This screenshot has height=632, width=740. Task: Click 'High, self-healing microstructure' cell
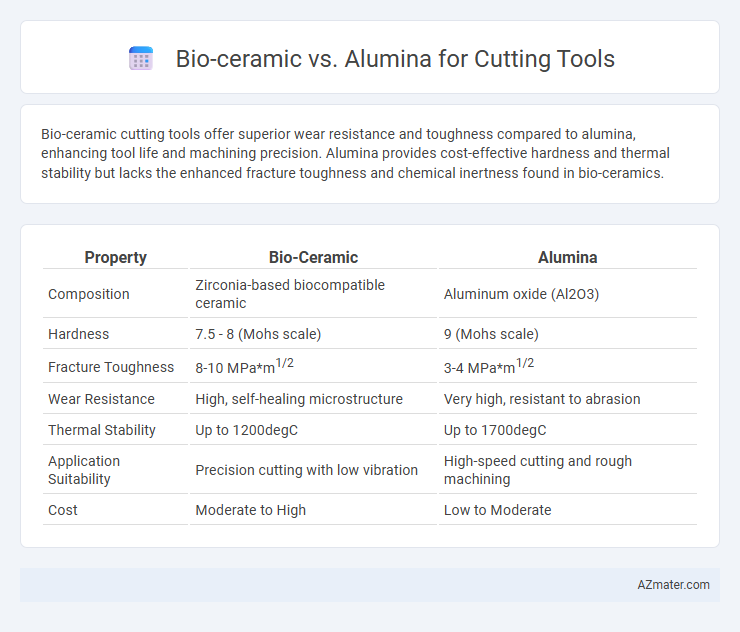coord(299,399)
